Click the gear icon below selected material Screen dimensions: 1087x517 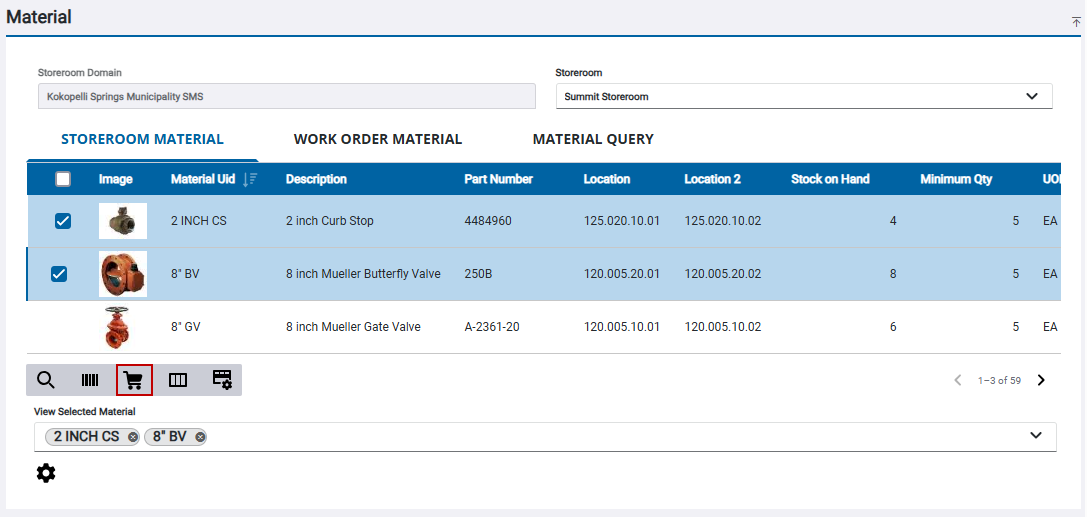46,473
